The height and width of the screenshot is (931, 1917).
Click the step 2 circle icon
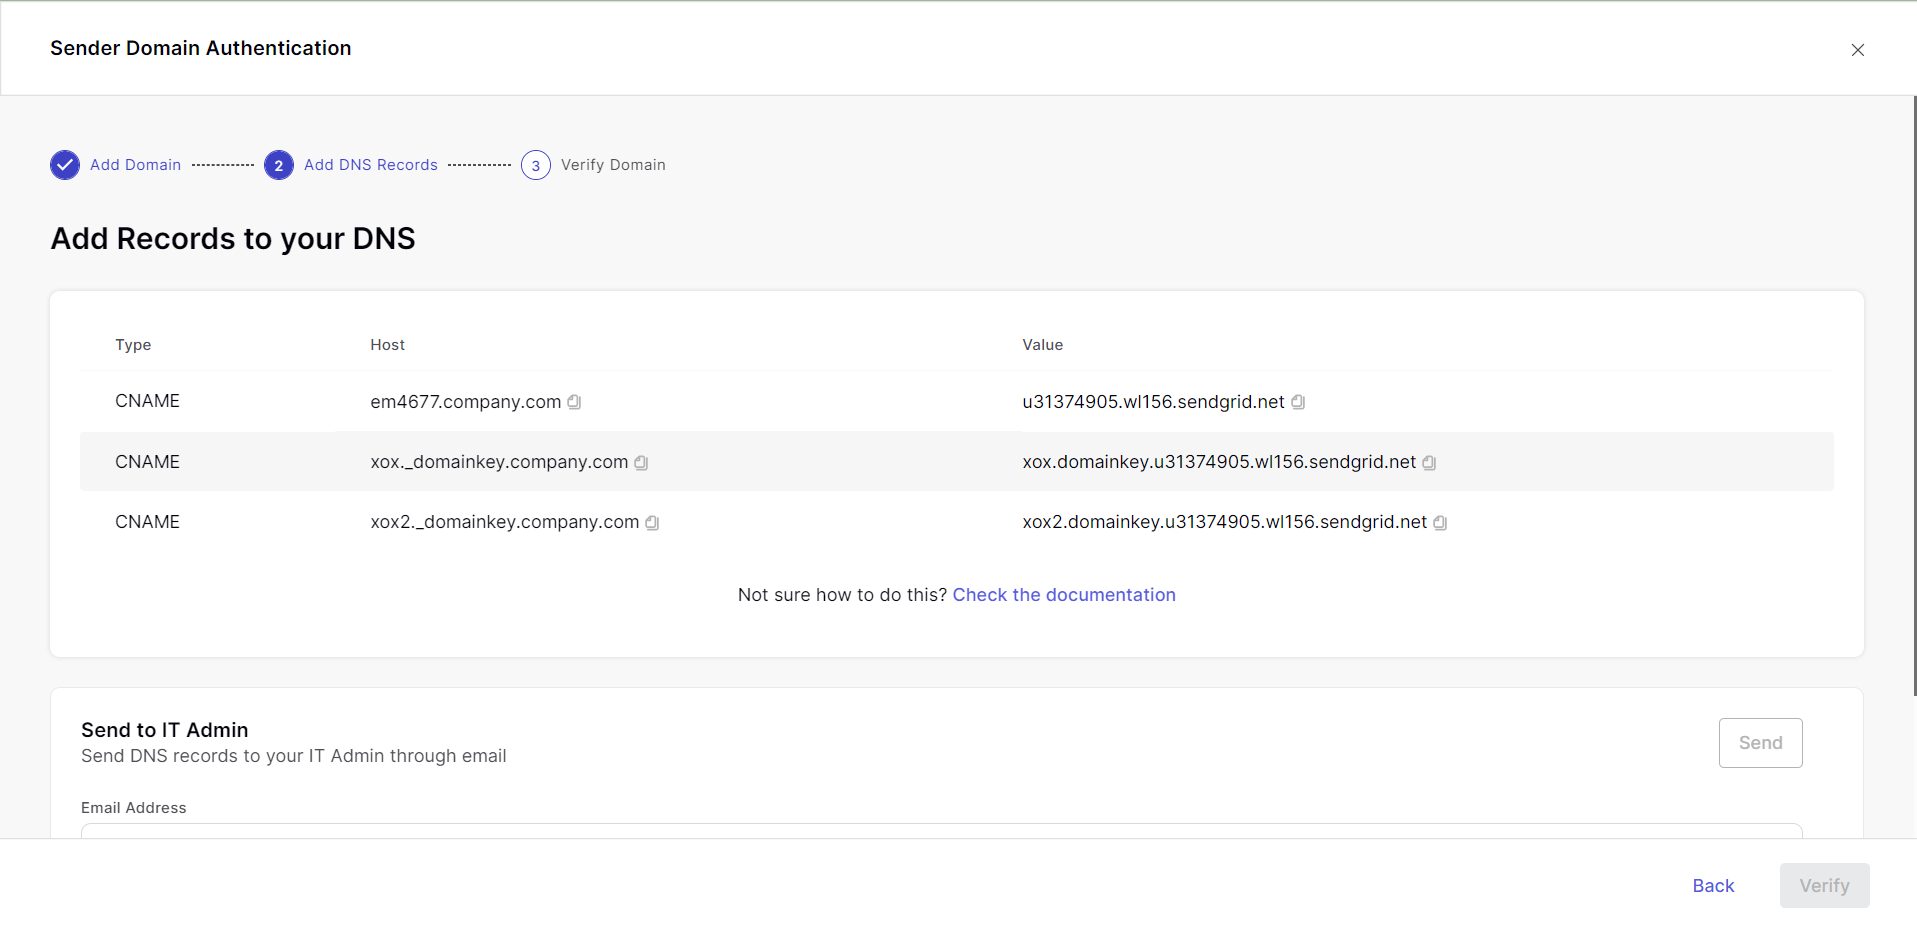pyautogui.click(x=279, y=165)
